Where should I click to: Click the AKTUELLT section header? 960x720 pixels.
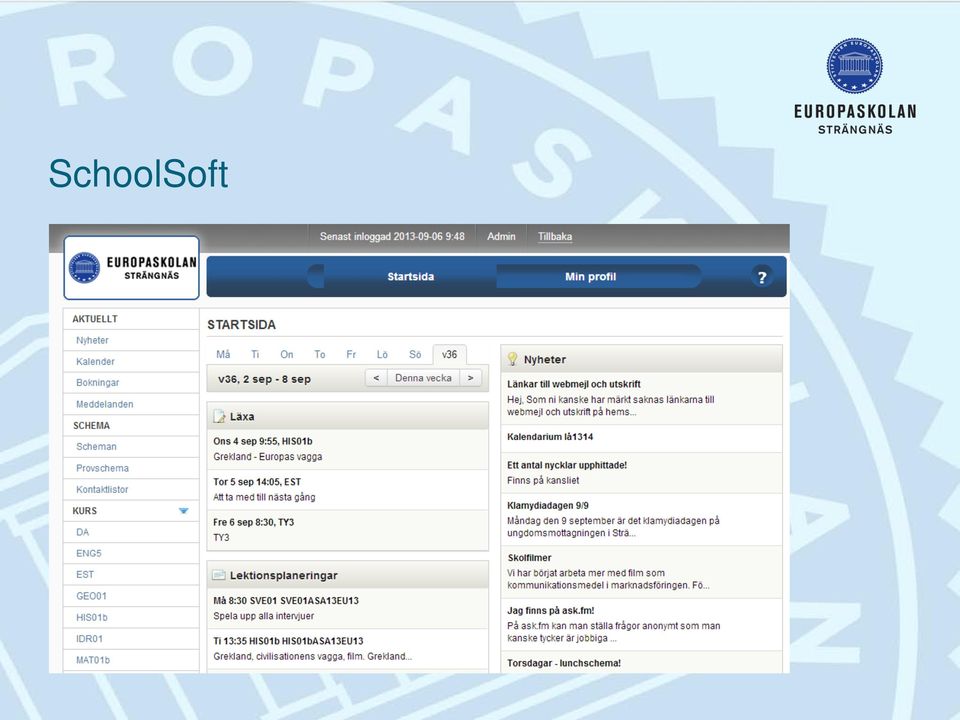[x=95, y=319]
